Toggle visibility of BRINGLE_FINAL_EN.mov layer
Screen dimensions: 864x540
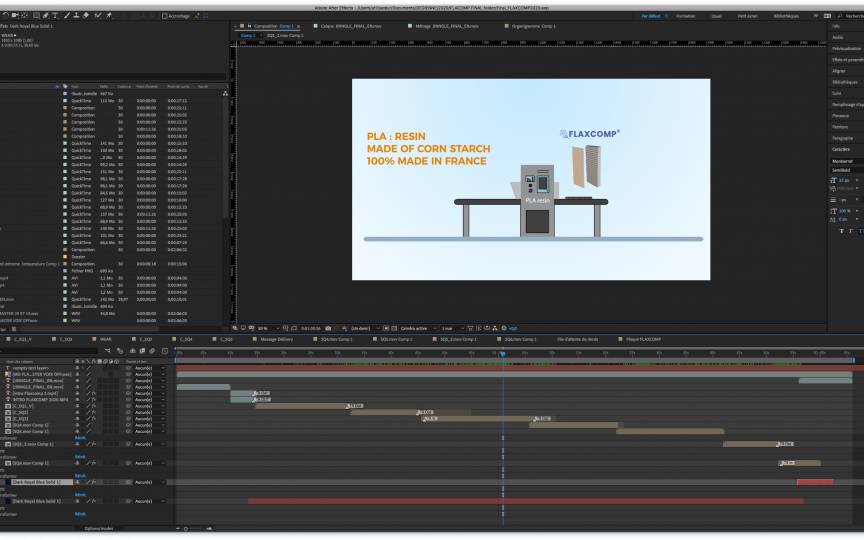[4, 380]
